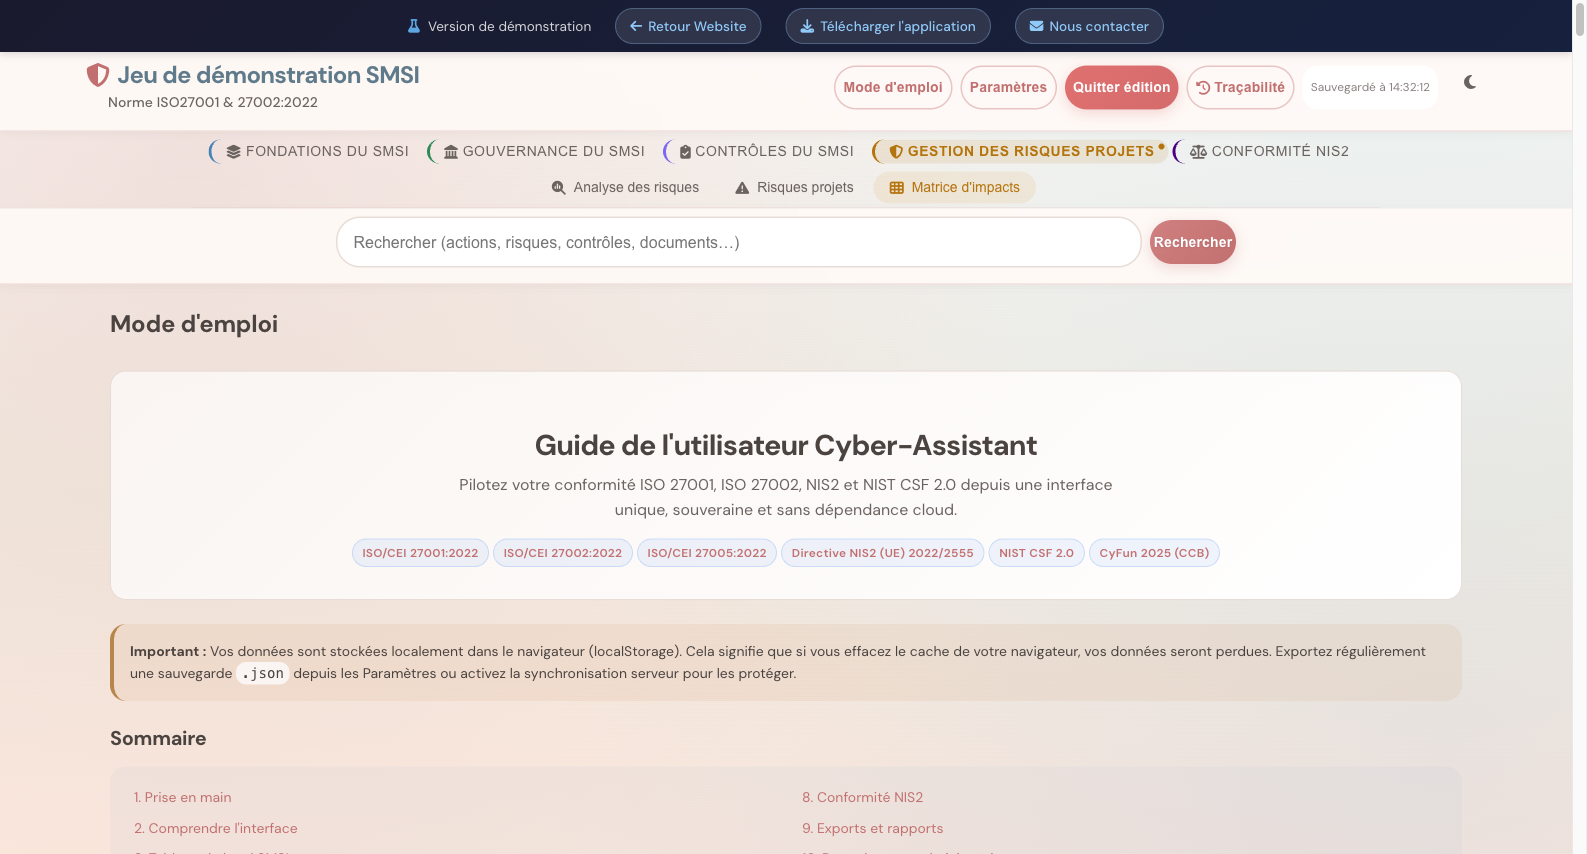Click the history icon in Traçabilité
This screenshot has height=854, width=1587.
coord(1203,88)
